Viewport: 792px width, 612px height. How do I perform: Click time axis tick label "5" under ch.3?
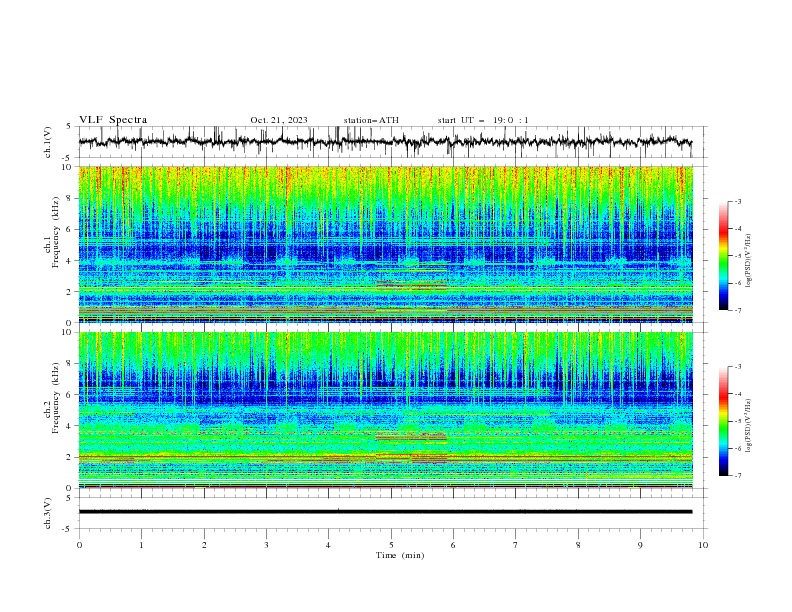(x=391, y=545)
